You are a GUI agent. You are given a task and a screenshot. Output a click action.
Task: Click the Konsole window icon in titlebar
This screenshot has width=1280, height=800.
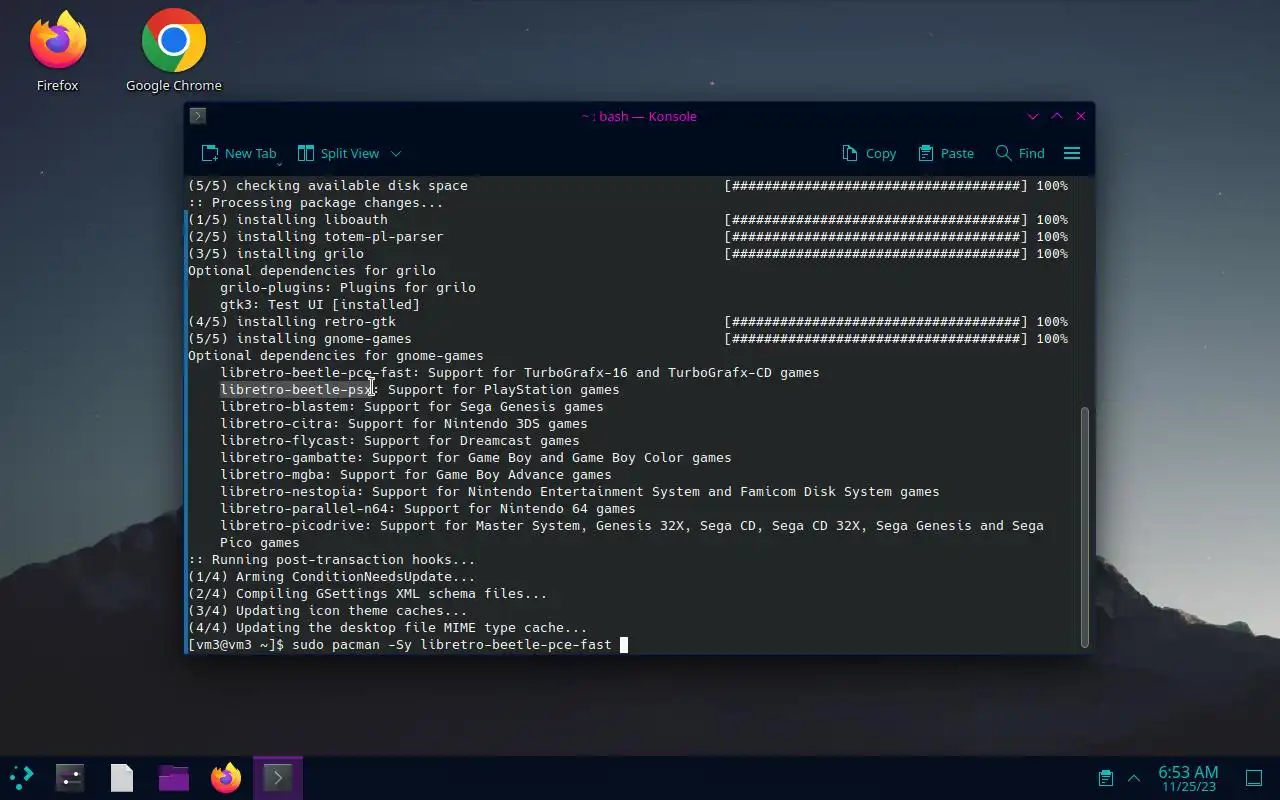tap(198, 116)
